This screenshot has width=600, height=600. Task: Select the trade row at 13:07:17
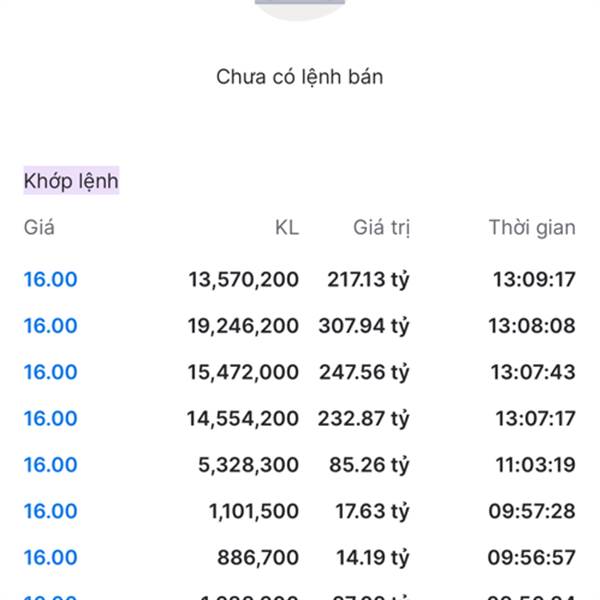(x=300, y=418)
